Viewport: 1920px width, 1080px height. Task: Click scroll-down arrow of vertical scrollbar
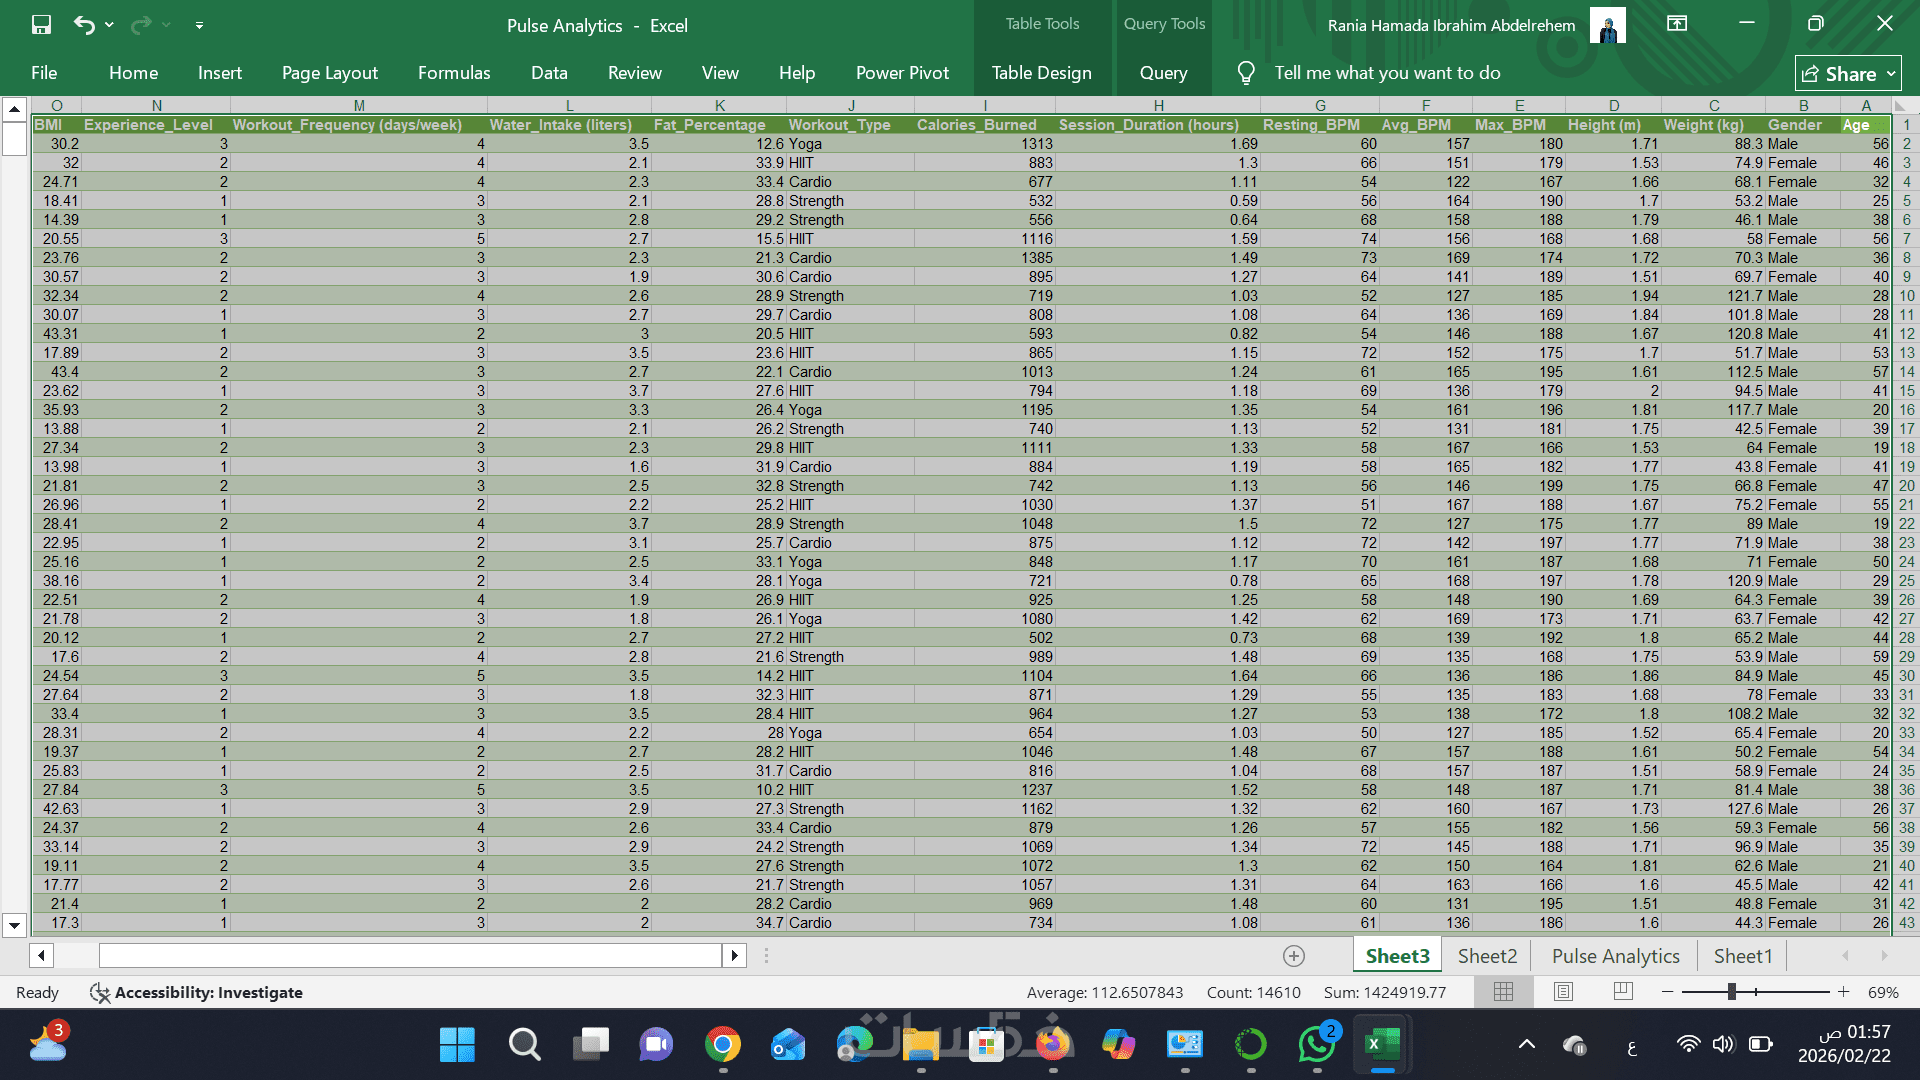pos(14,925)
